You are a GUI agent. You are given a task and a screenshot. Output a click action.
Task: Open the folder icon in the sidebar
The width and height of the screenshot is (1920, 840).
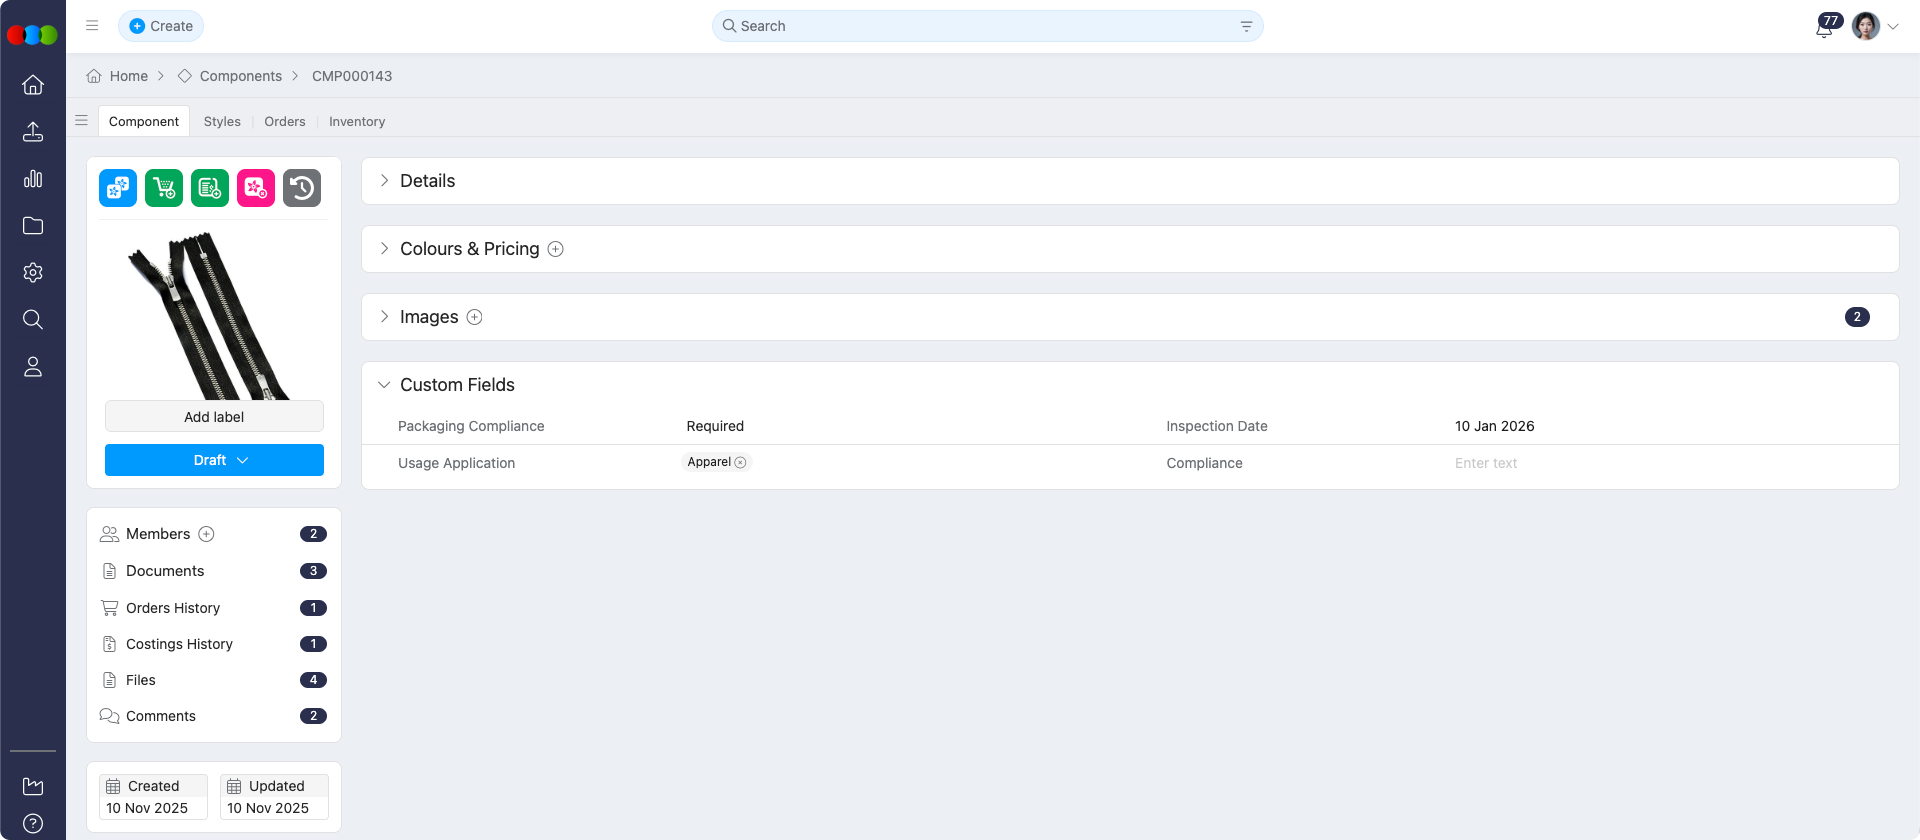pyautogui.click(x=33, y=226)
